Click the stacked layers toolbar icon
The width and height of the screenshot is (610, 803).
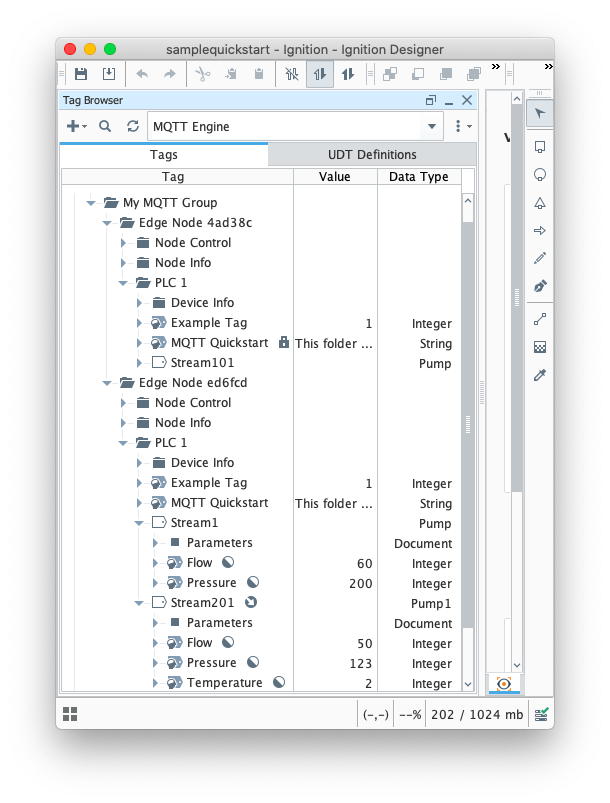[x=474, y=74]
